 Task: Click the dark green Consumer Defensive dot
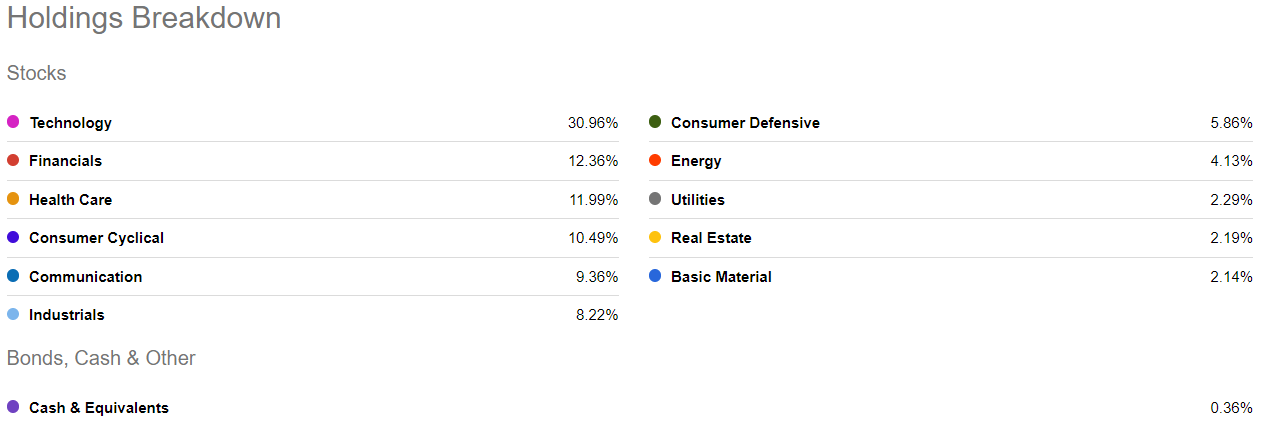click(655, 122)
